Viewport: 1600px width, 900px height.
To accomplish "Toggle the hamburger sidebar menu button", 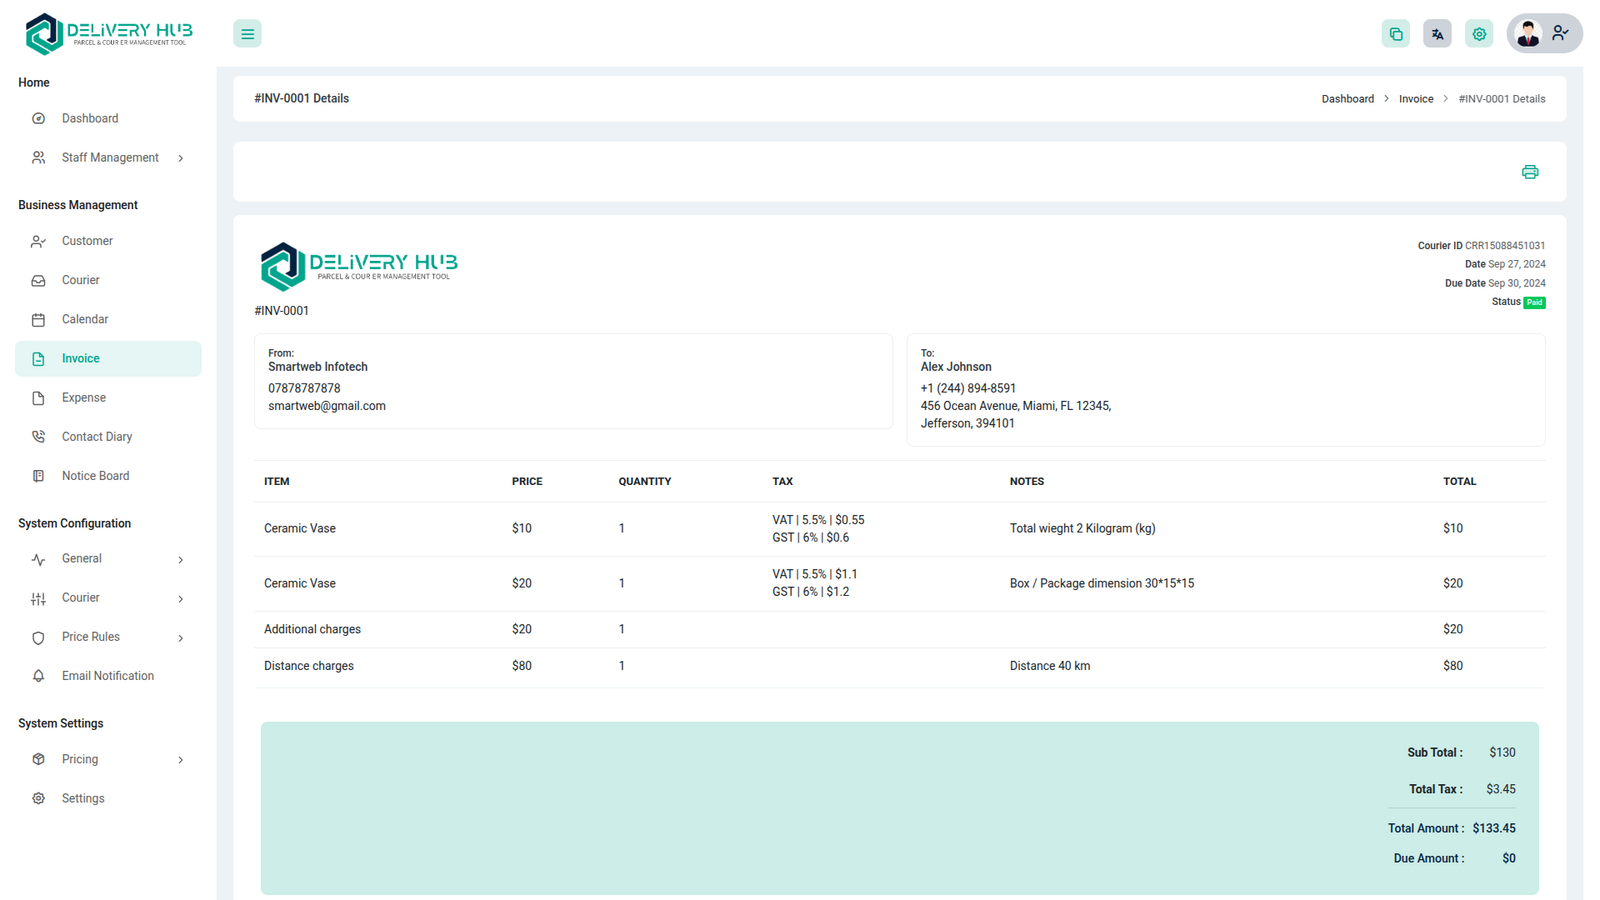I will pos(247,34).
